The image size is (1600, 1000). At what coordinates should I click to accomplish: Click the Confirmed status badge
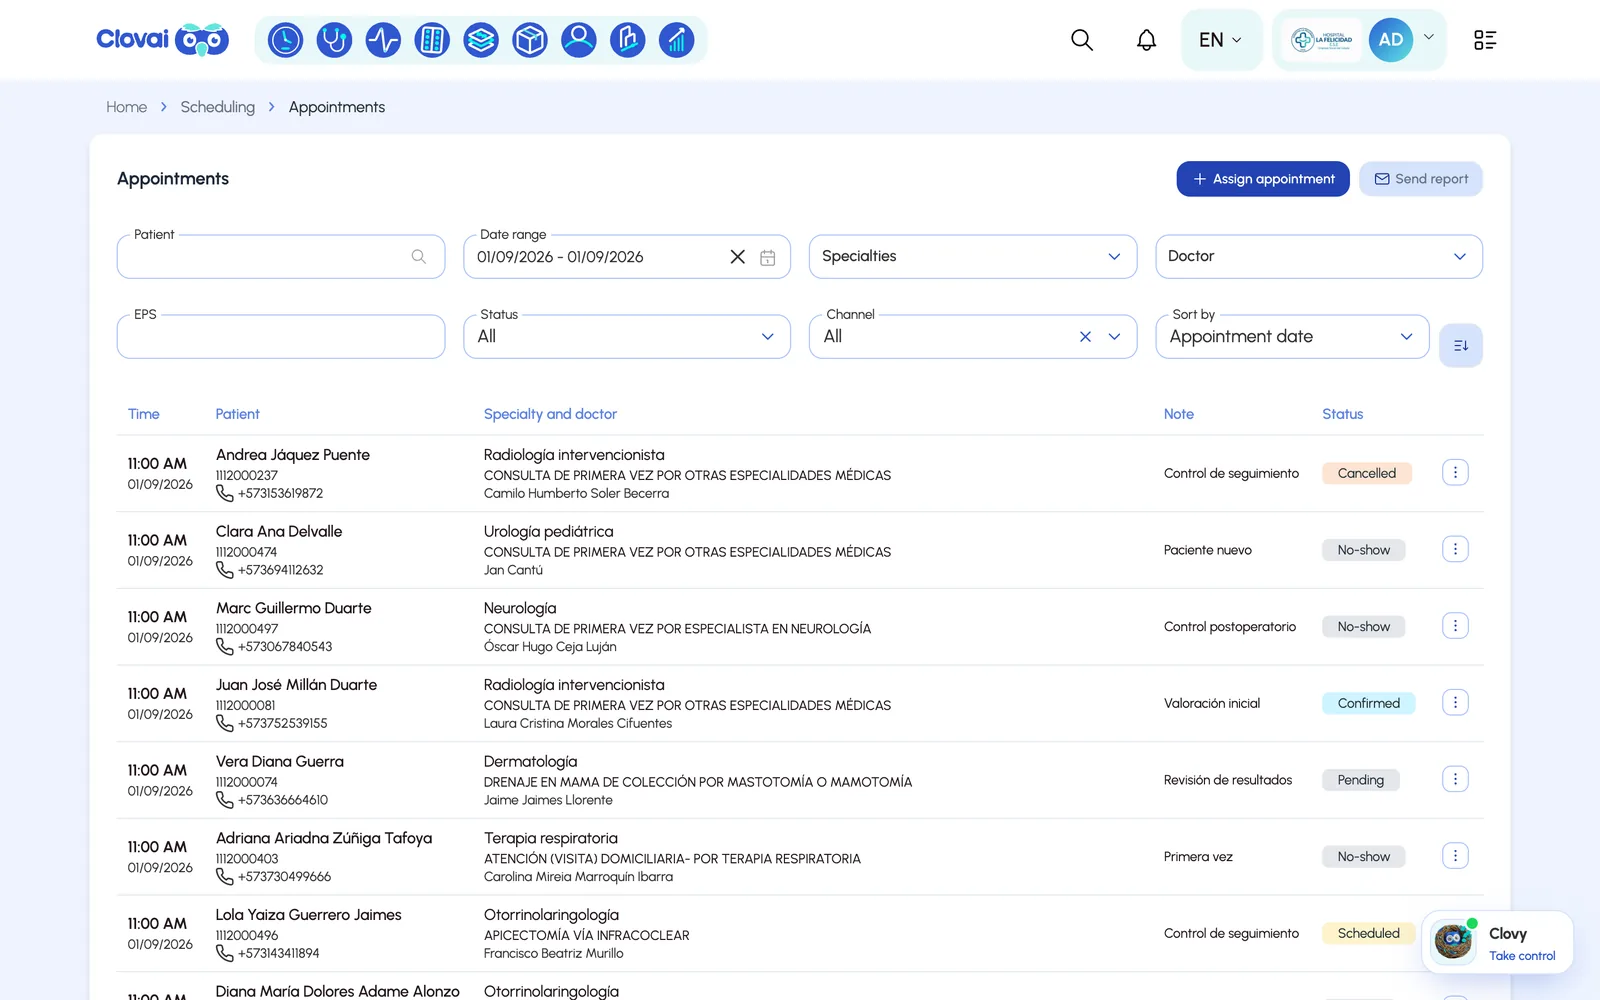pos(1369,703)
